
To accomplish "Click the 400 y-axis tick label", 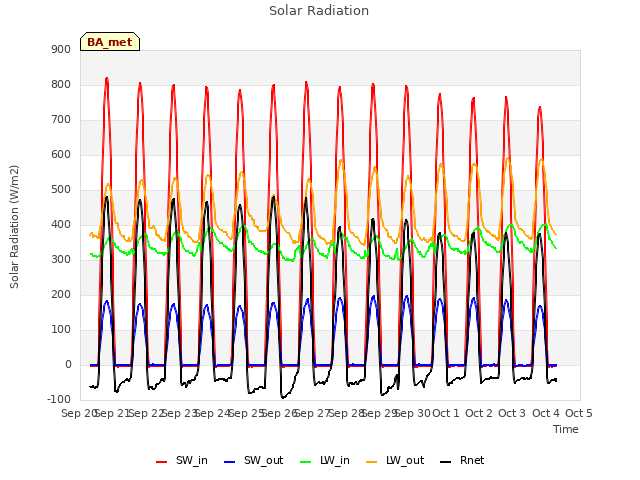I will 61,224.
